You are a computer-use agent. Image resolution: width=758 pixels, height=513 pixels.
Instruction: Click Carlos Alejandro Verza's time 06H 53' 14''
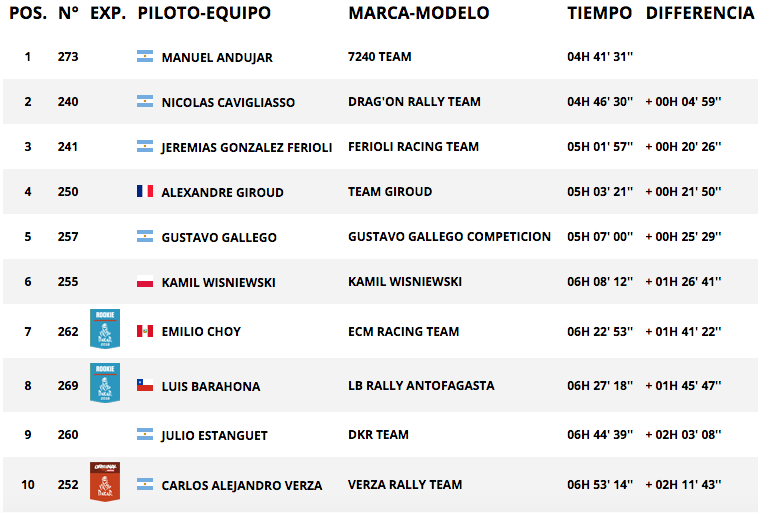tap(600, 485)
